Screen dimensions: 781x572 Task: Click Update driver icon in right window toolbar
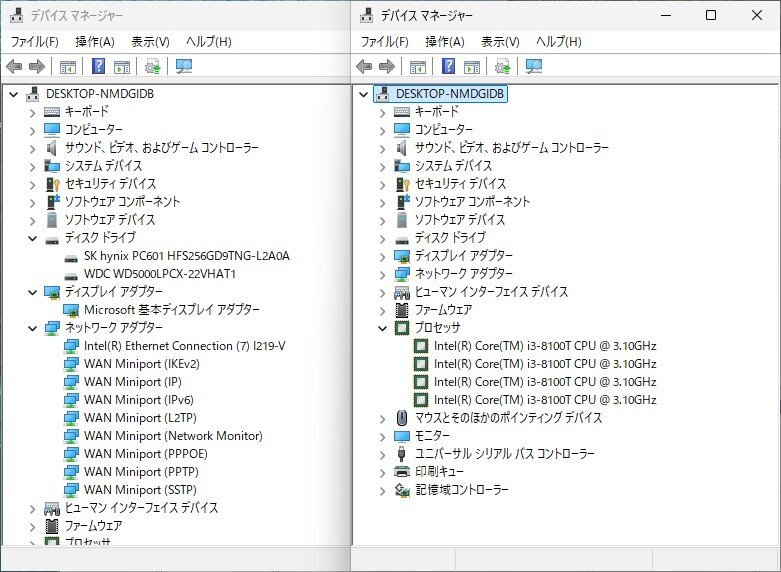tap(503, 66)
